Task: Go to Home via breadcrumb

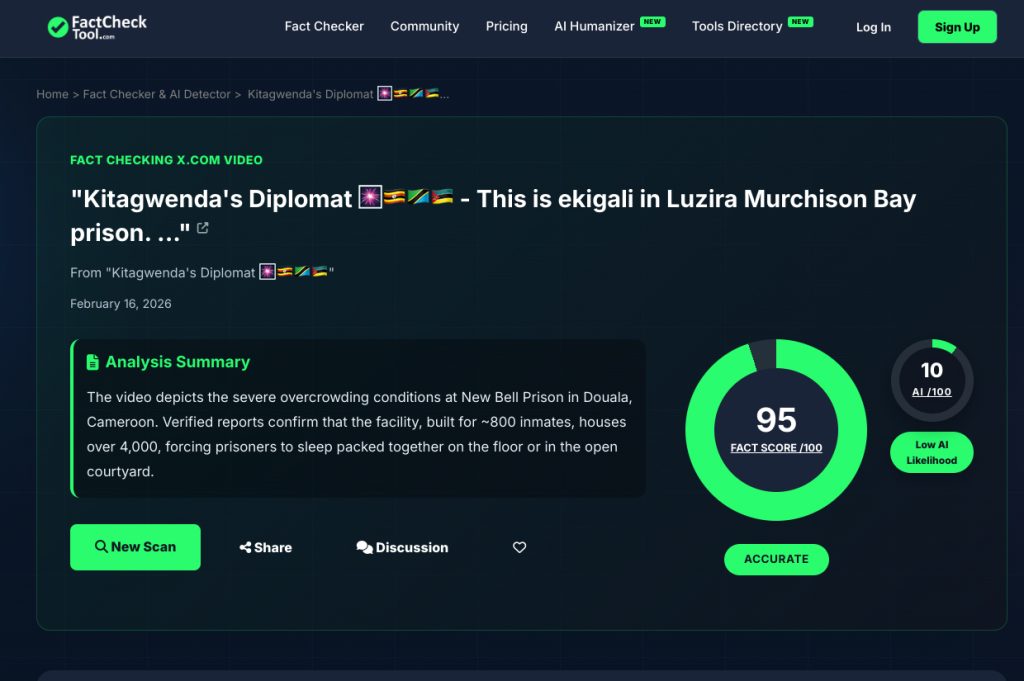Action: point(52,94)
